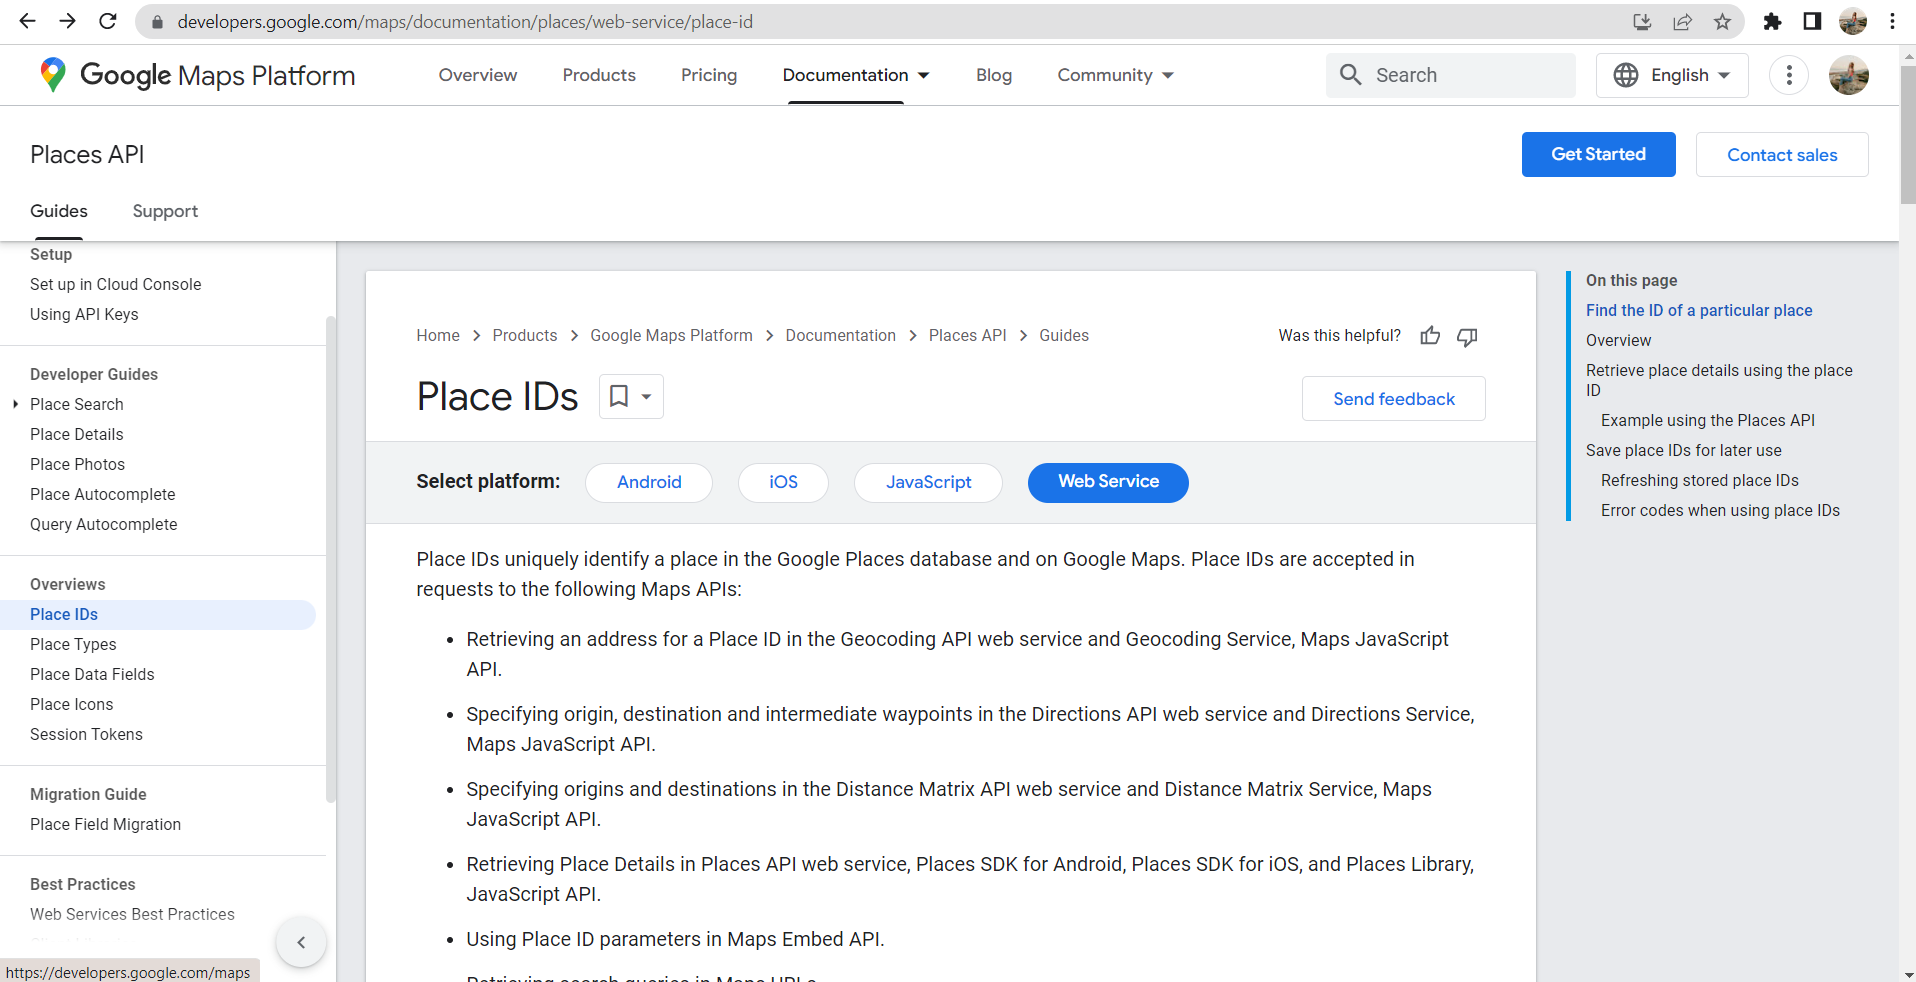1916x982 pixels.
Task: Click the Google Maps Platform pin logo
Action: [53, 75]
